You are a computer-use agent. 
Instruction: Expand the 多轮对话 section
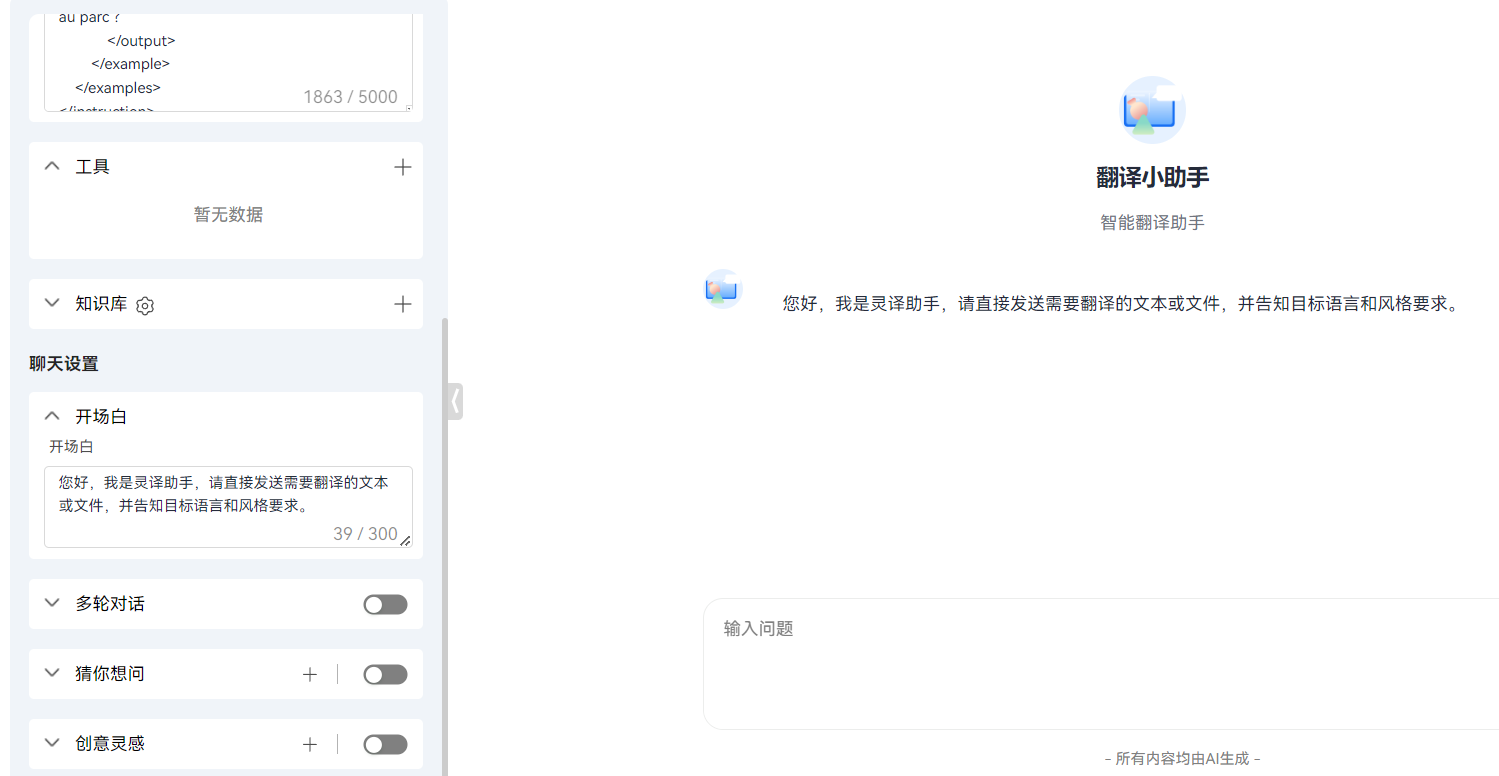click(x=52, y=604)
